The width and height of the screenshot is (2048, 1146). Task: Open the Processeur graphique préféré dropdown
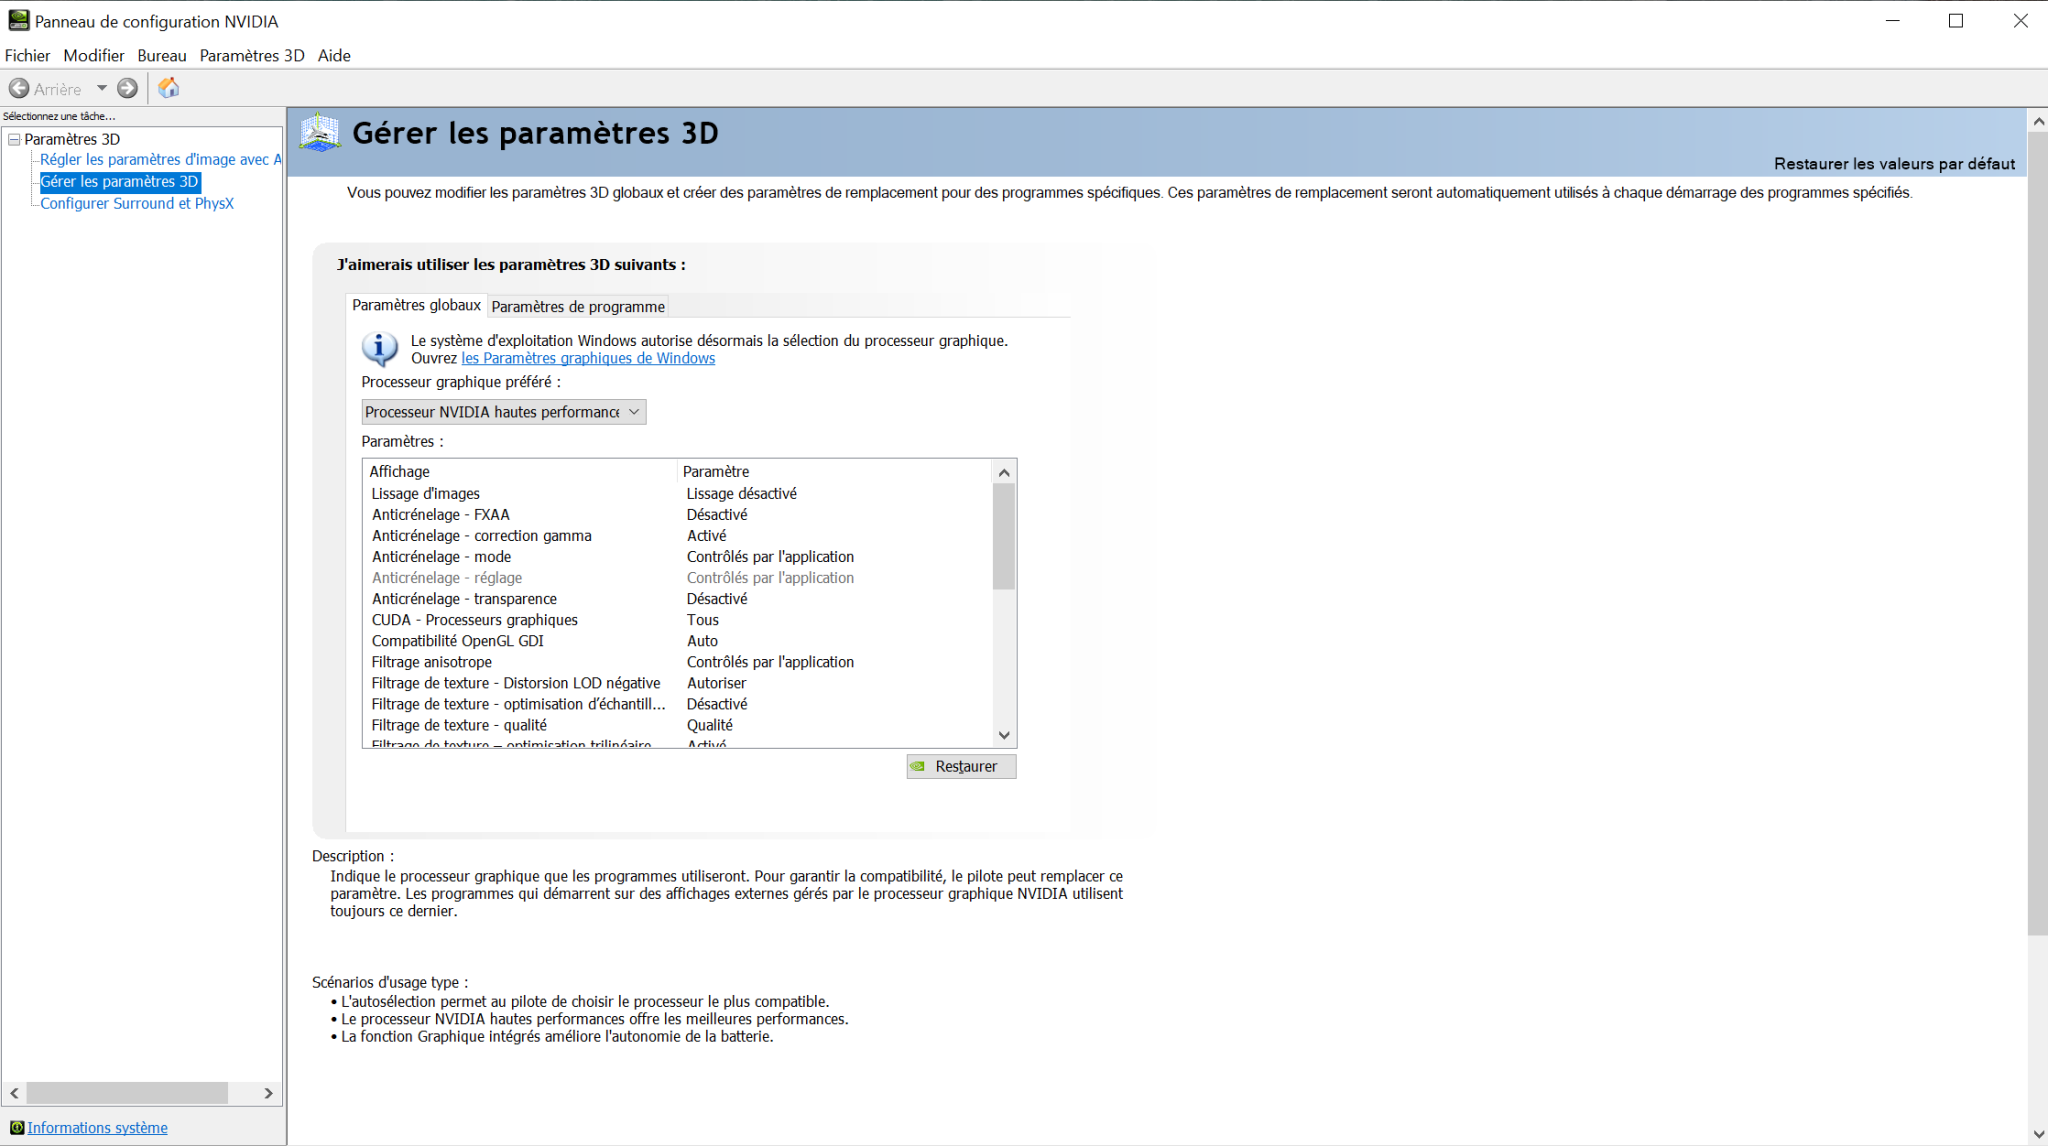pos(504,412)
